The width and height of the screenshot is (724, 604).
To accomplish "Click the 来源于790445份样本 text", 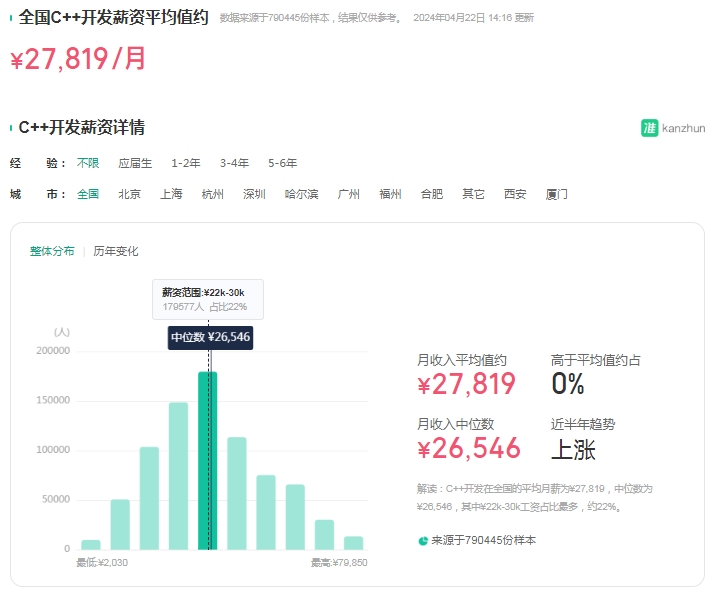I will (x=483, y=541).
